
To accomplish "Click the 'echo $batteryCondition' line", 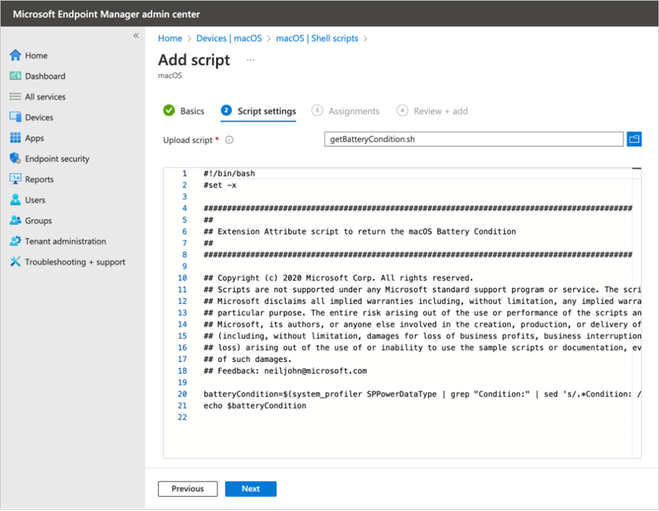I will point(255,405).
